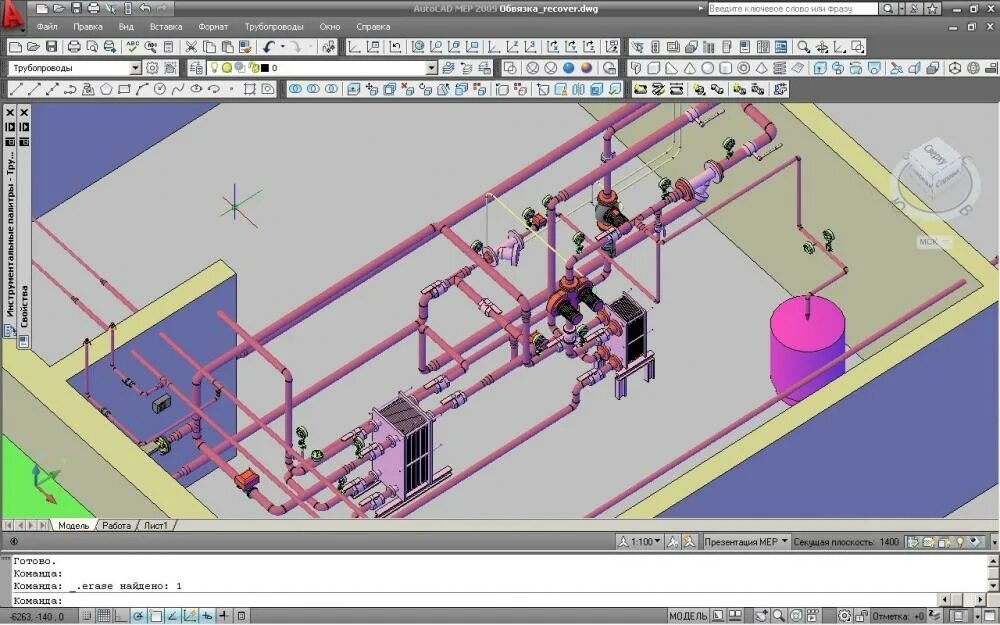Click the Sphere solid primitive icon
The image size is (1000, 625).
(707, 68)
